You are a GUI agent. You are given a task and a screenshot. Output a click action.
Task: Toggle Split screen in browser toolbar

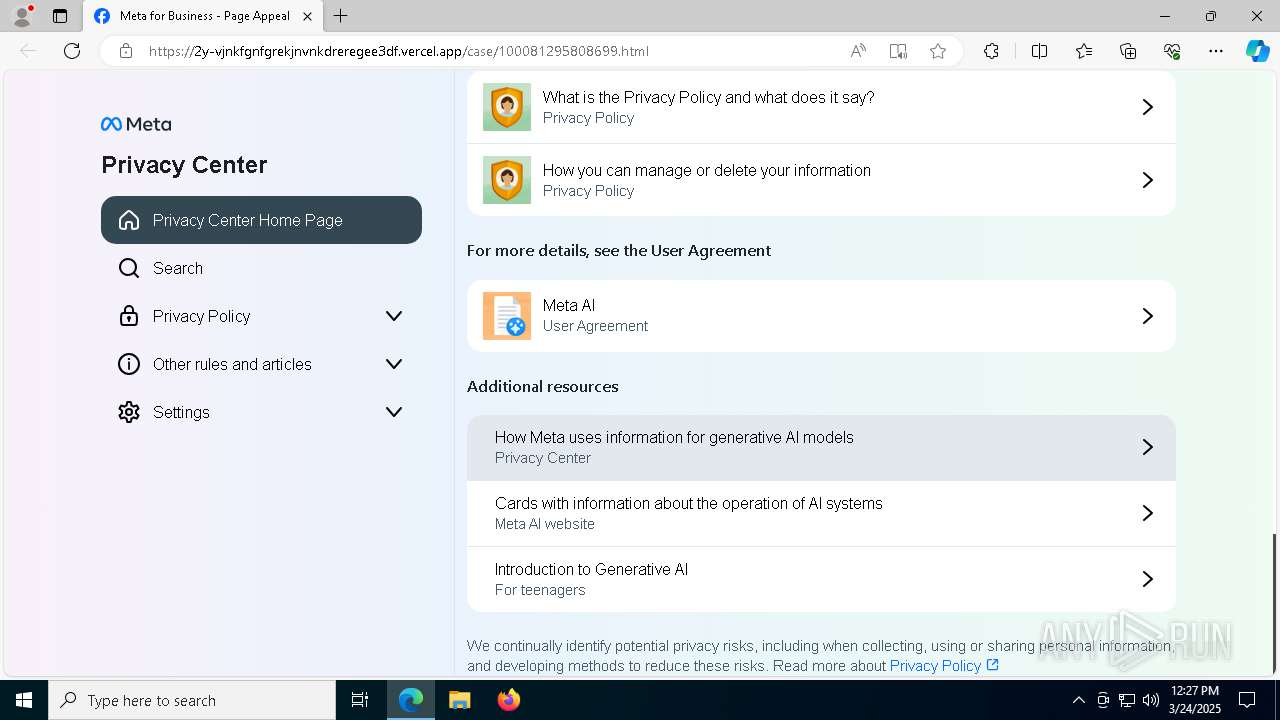coord(1039,51)
